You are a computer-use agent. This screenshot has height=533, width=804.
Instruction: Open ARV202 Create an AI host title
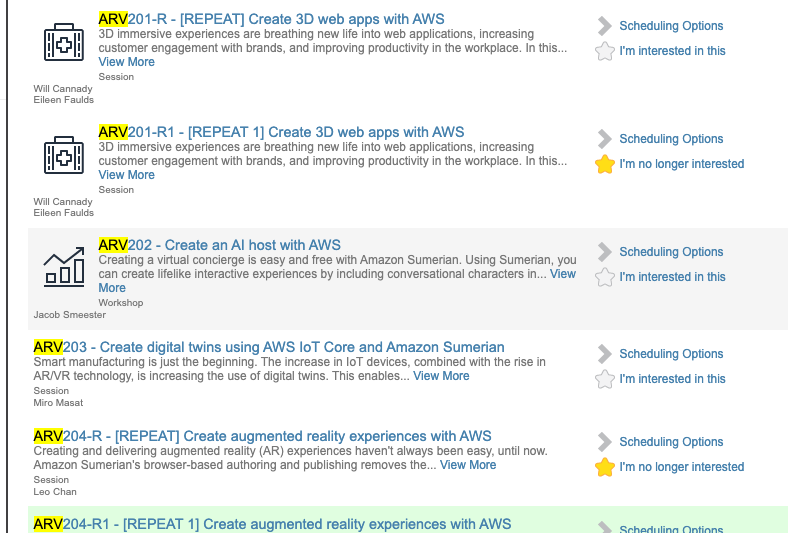pyautogui.click(x=219, y=245)
